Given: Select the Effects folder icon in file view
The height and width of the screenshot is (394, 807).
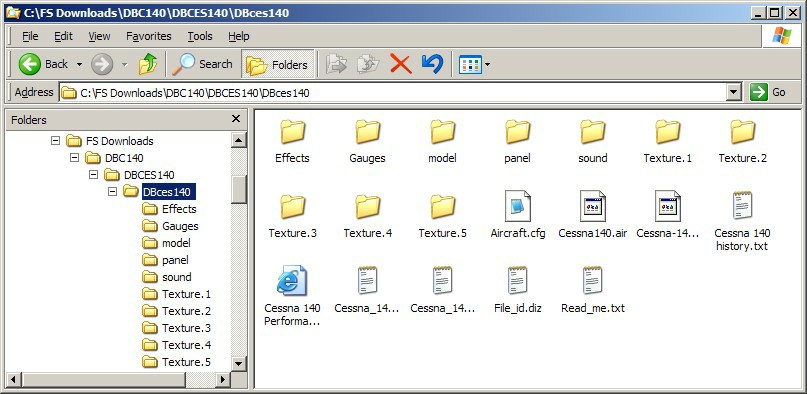Looking at the screenshot, I should pos(292,132).
